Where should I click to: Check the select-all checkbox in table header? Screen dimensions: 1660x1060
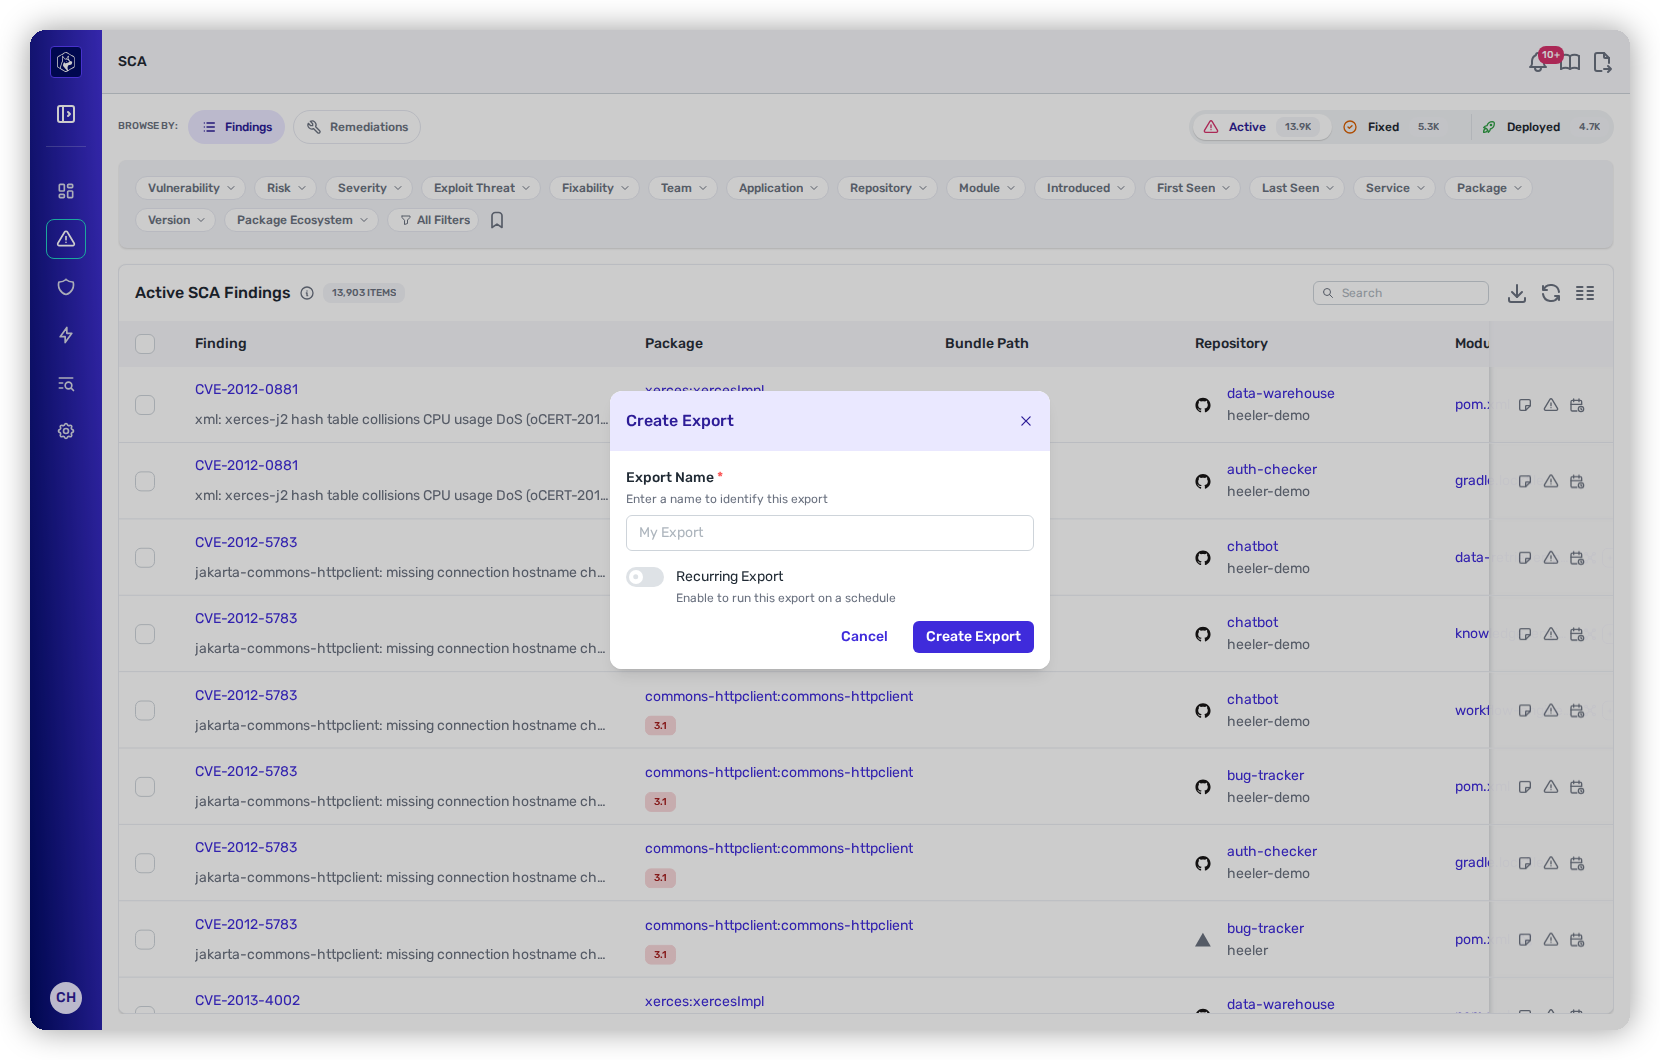pyautogui.click(x=145, y=344)
